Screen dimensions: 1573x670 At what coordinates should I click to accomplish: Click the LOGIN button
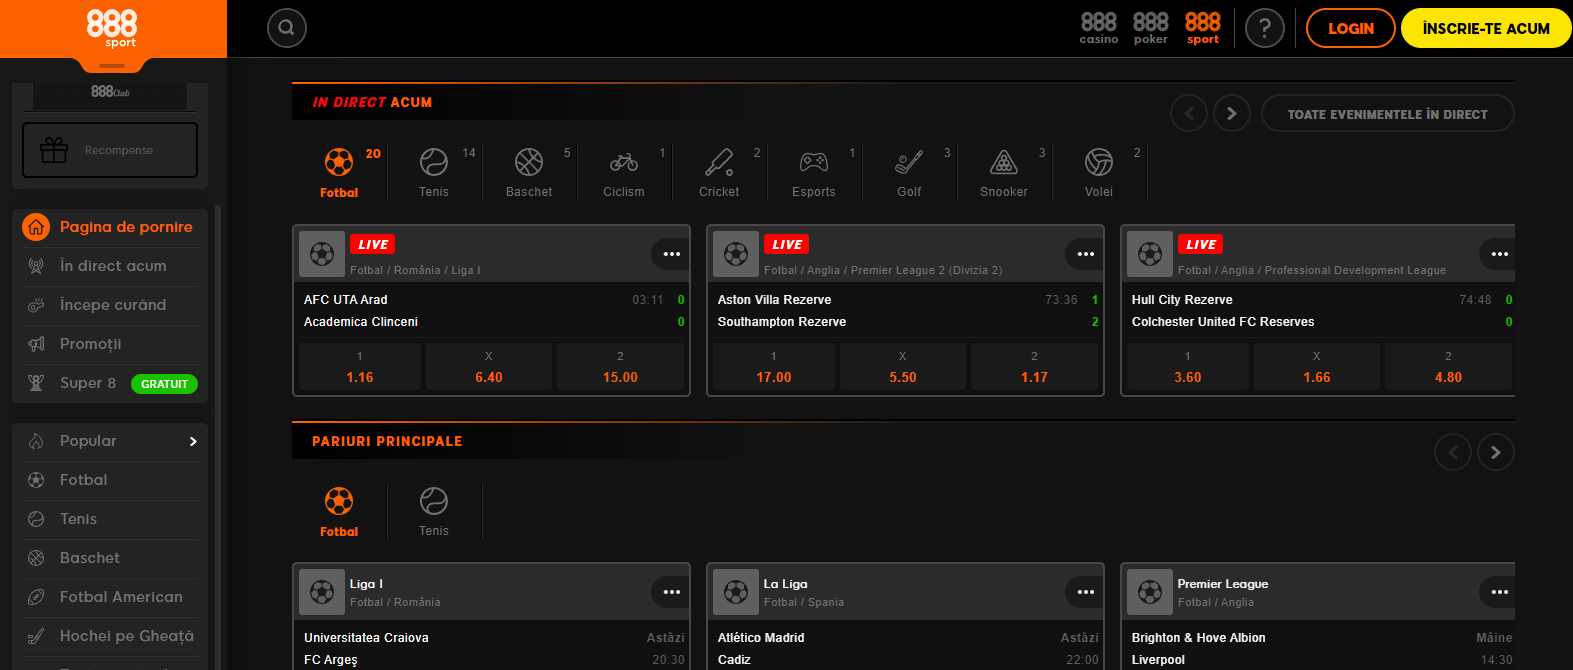tap(1351, 28)
